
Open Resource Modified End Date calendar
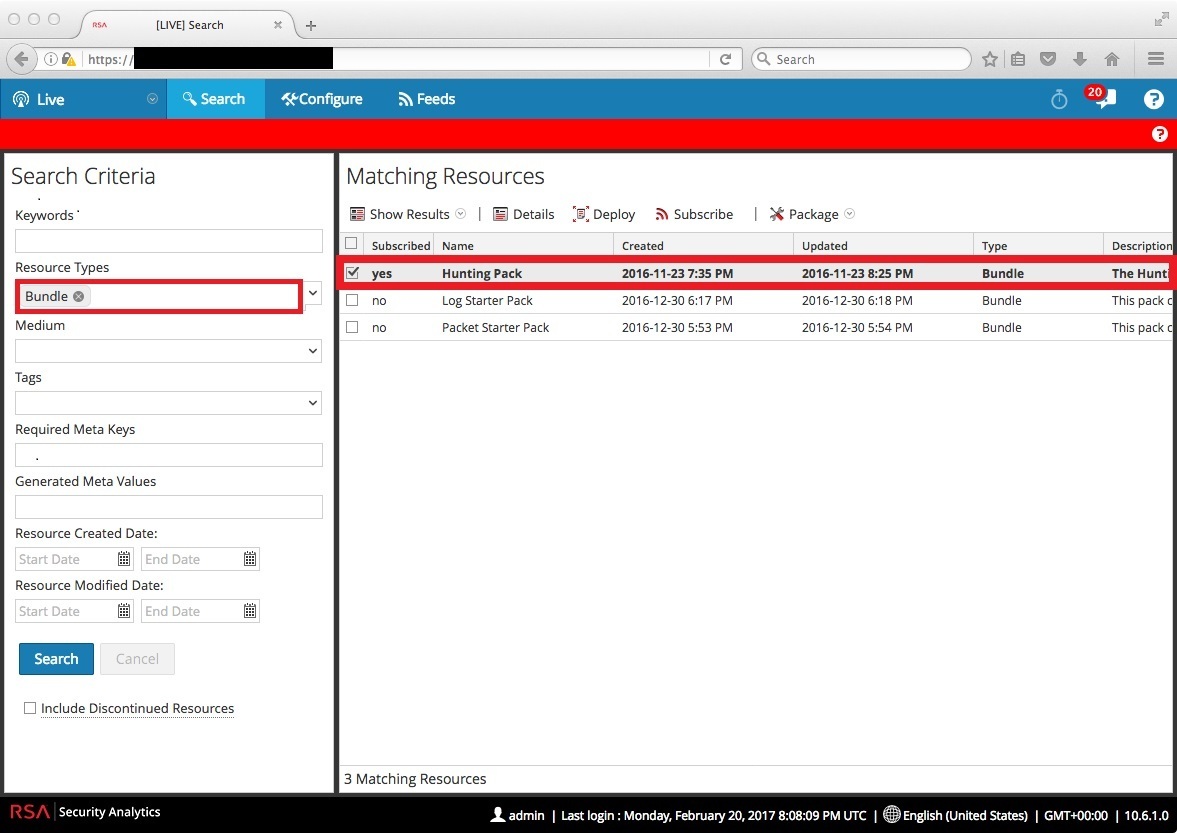250,611
